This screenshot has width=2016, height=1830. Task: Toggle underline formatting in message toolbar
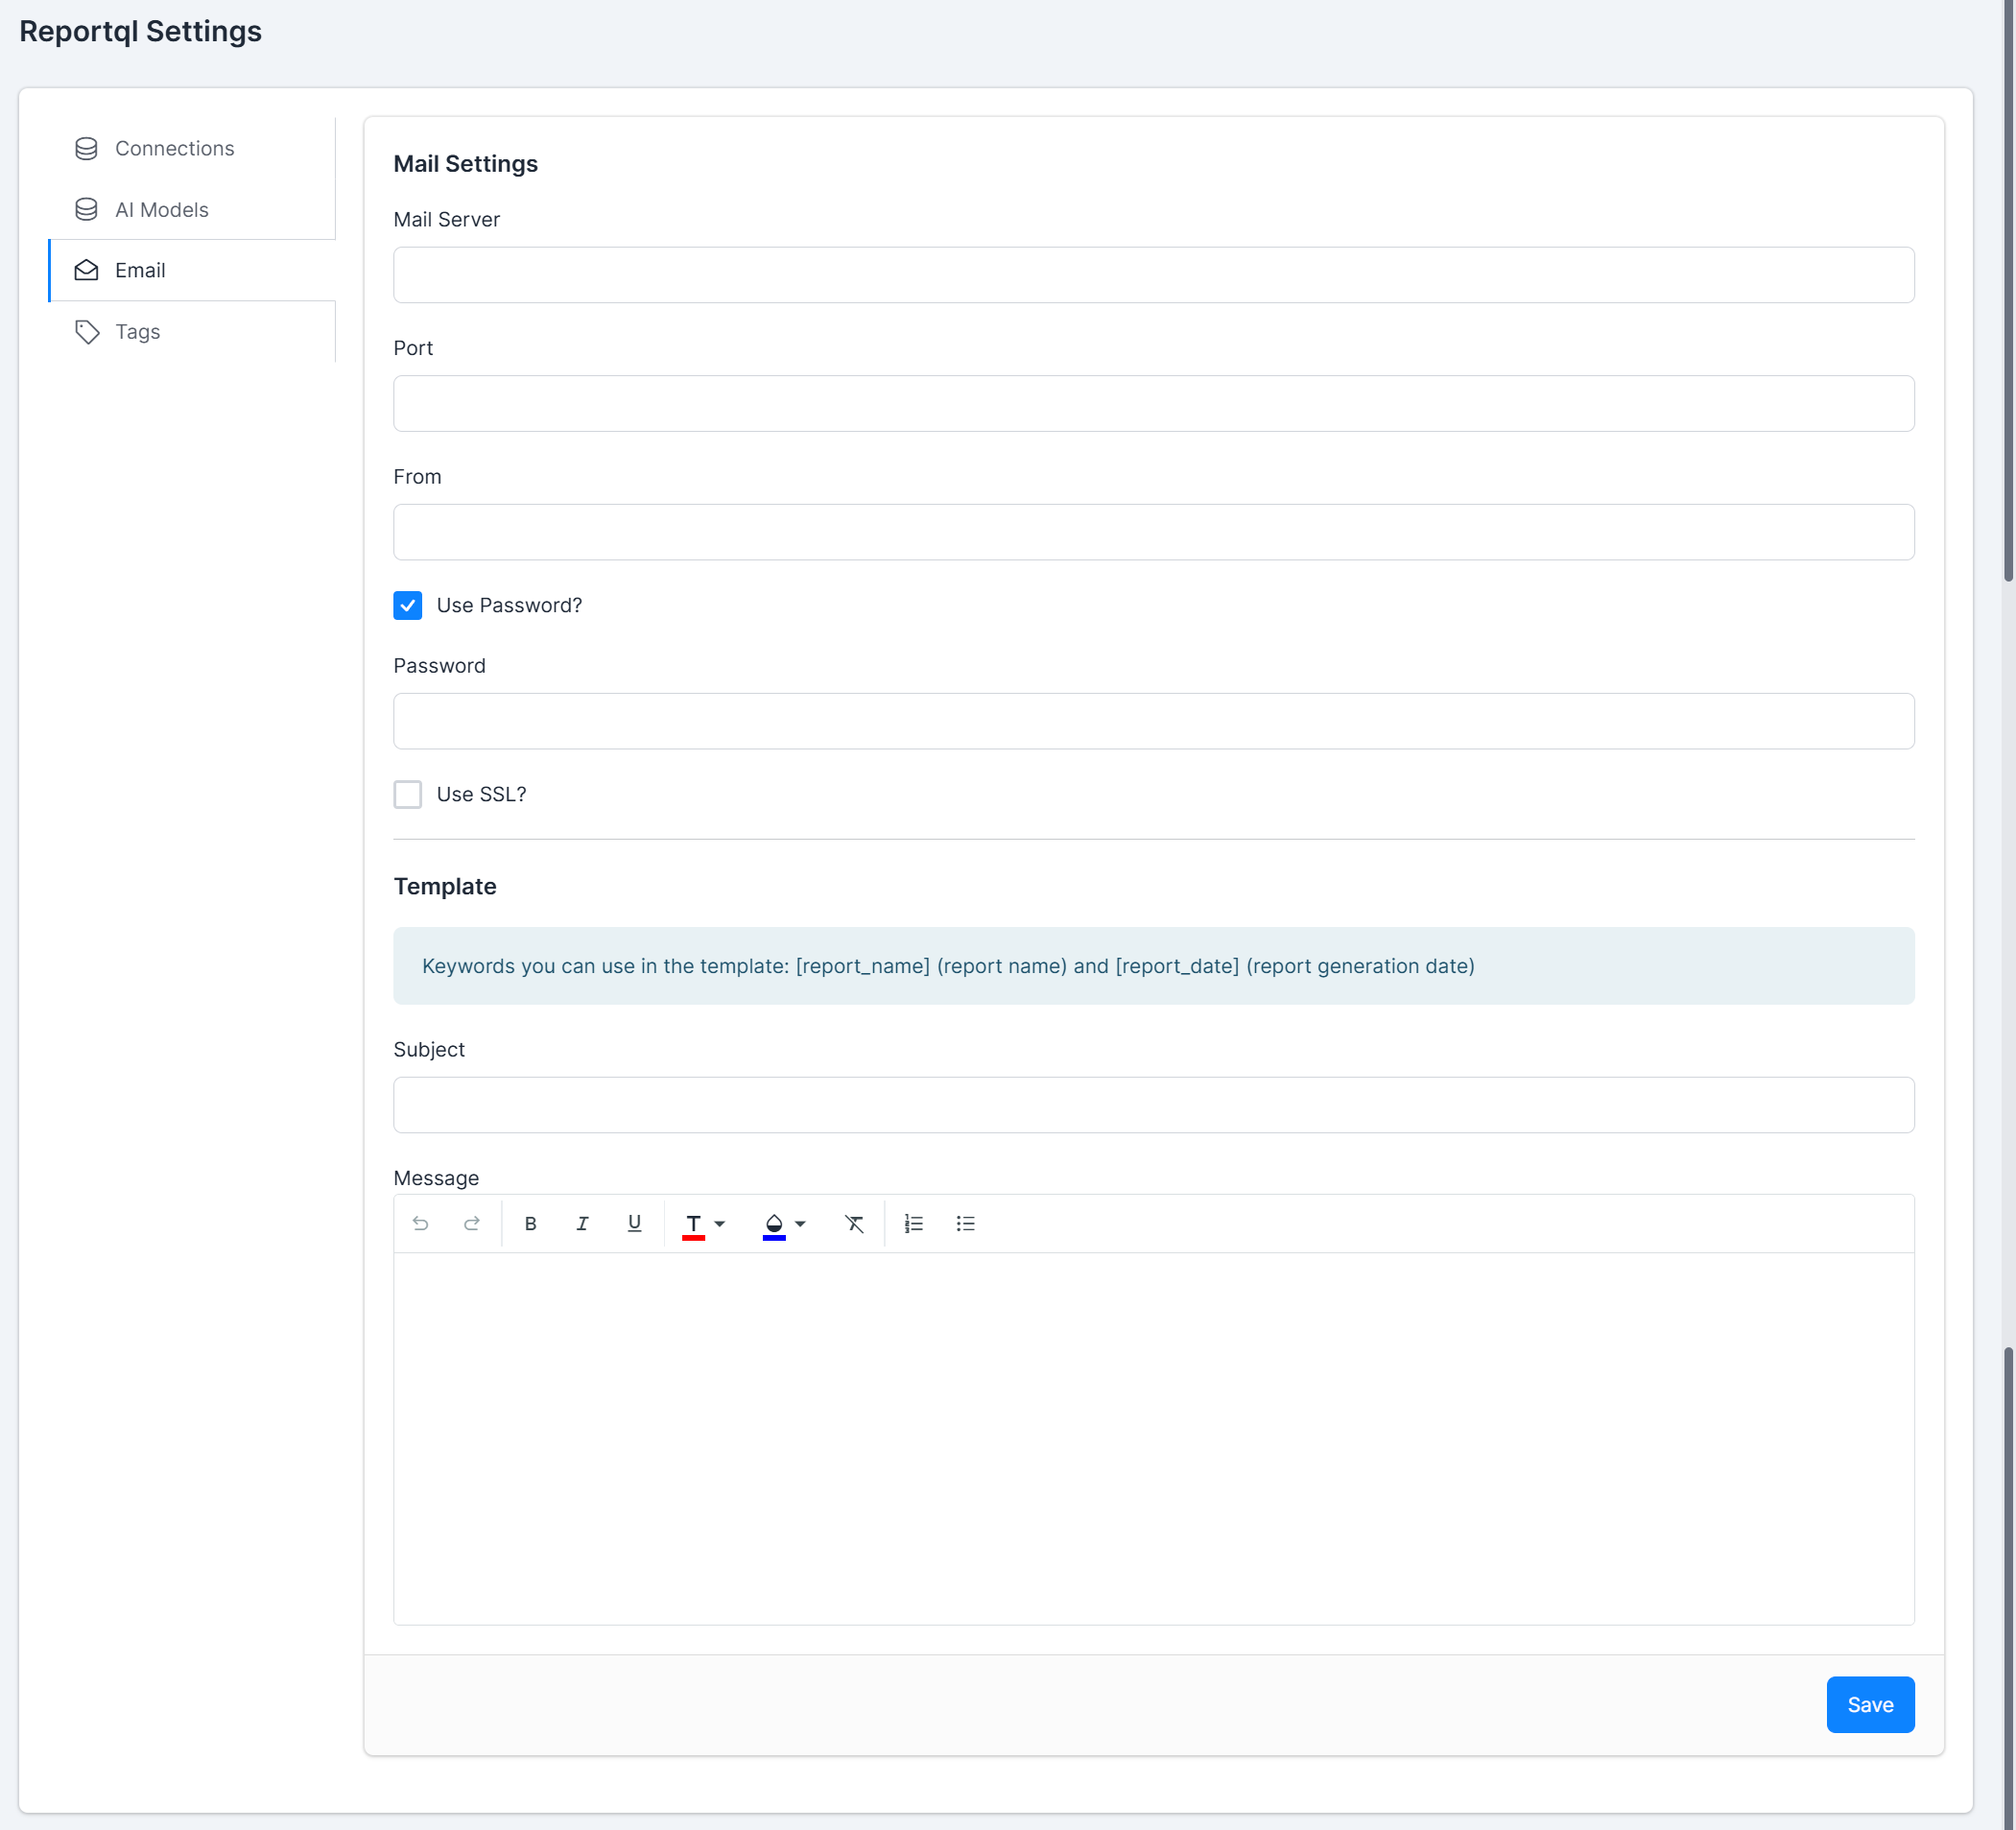tap(634, 1223)
